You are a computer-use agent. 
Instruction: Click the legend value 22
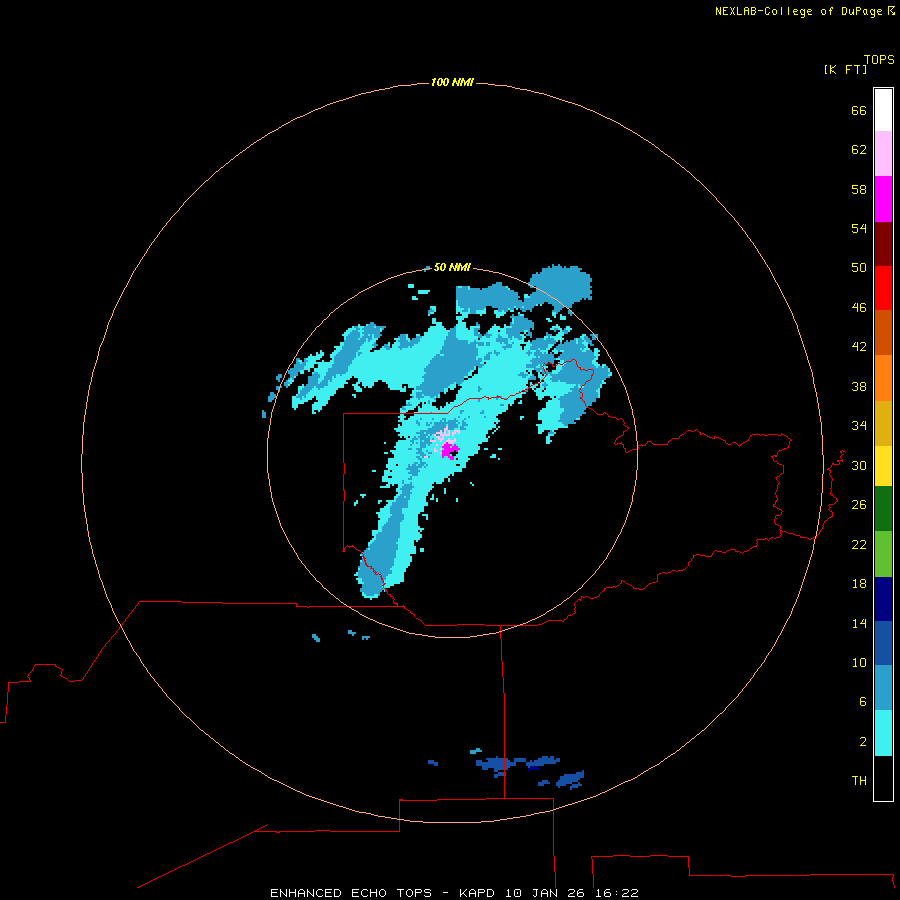point(859,544)
